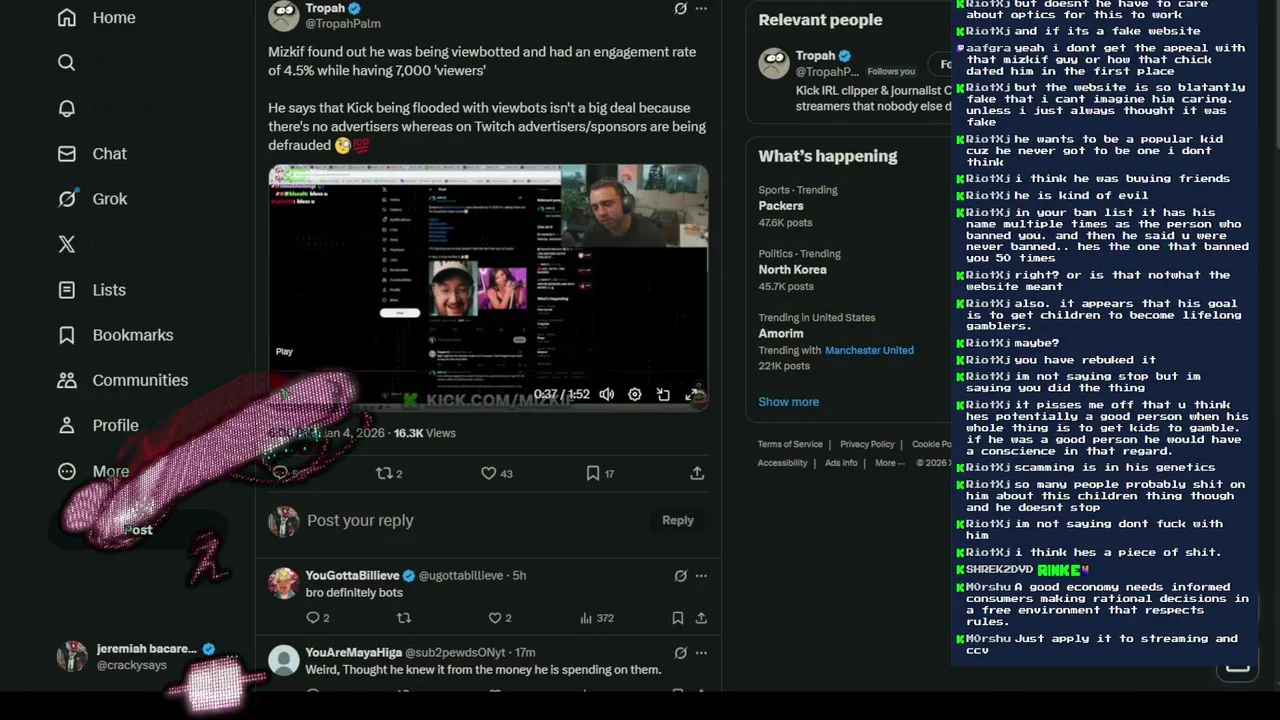This screenshot has height=720, width=1280.
Task: Like YouGottaBillieve's reply with 2 likes
Action: [x=499, y=618]
